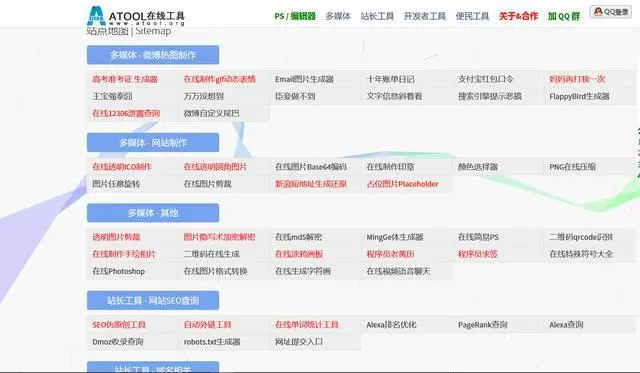Screen dimensions: 640x373
Task: Open the SEO伪原创工具 link
Action: tap(119, 325)
